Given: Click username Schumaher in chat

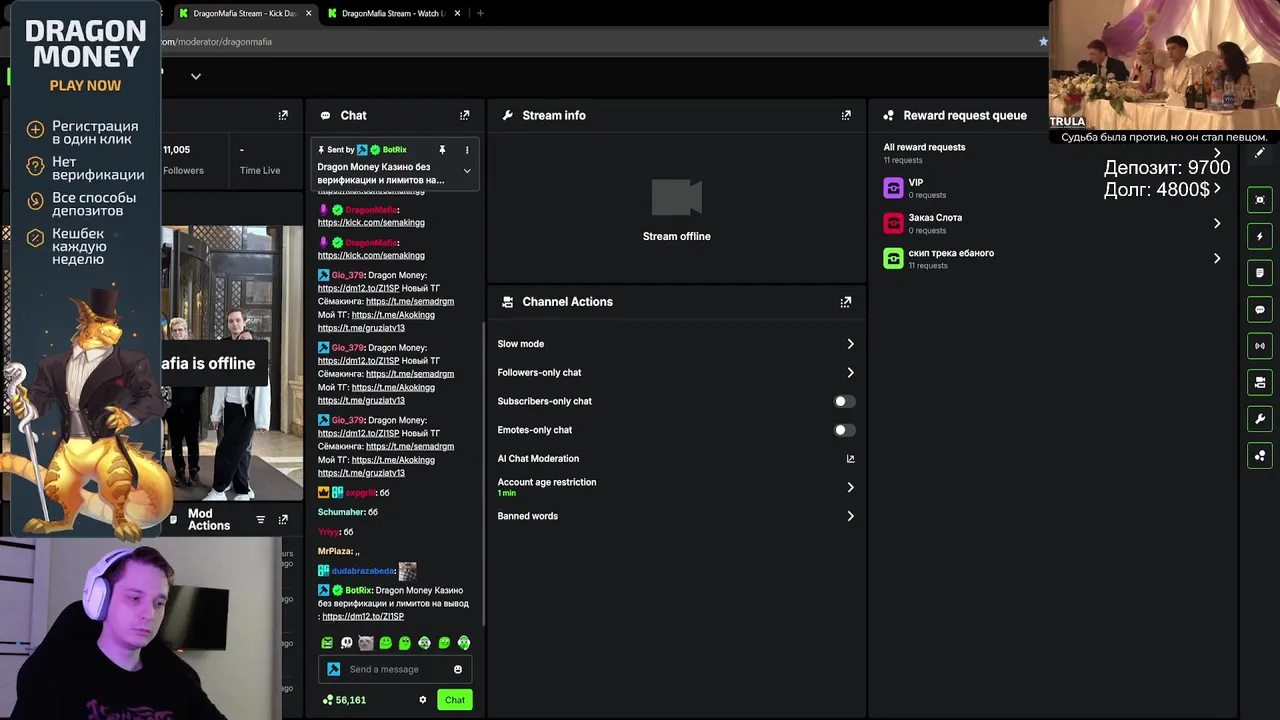Looking at the screenshot, I should [x=341, y=512].
